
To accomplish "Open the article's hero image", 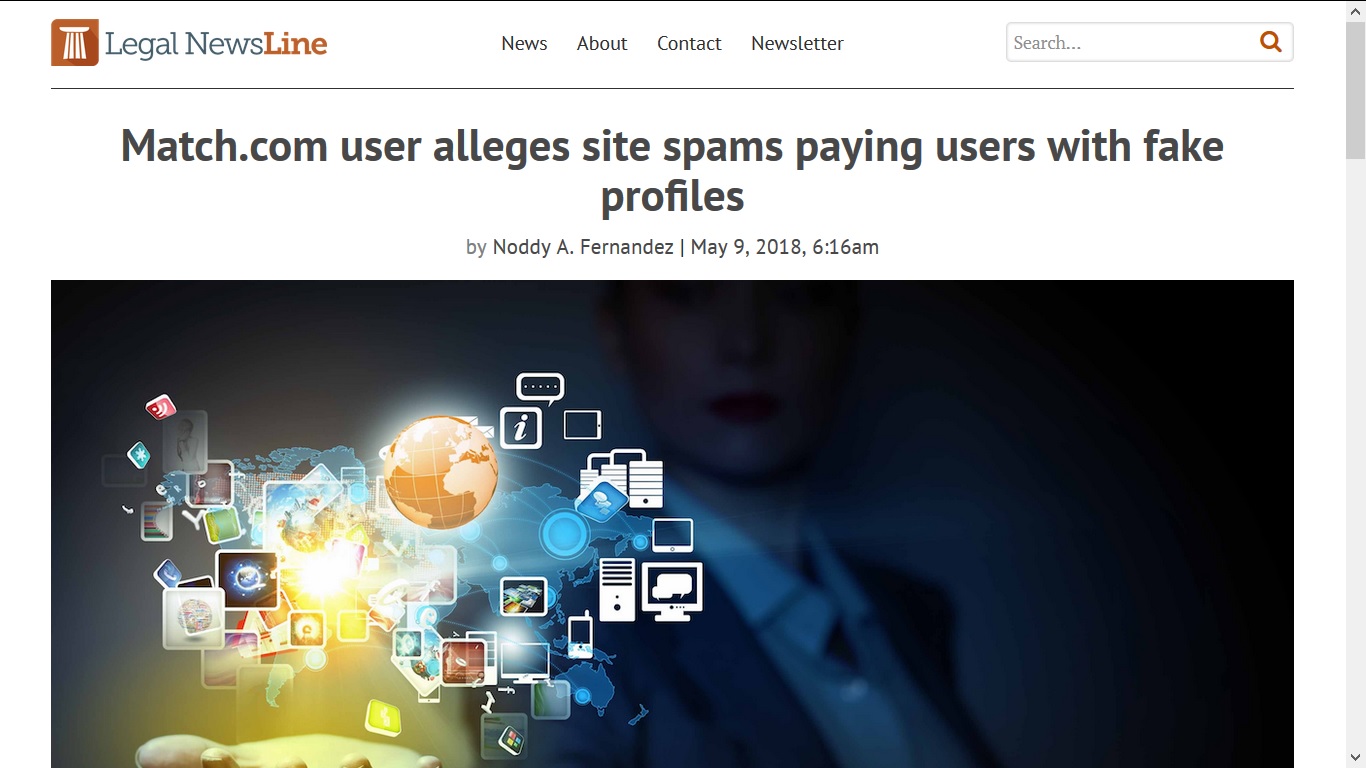I will point(672,524).
